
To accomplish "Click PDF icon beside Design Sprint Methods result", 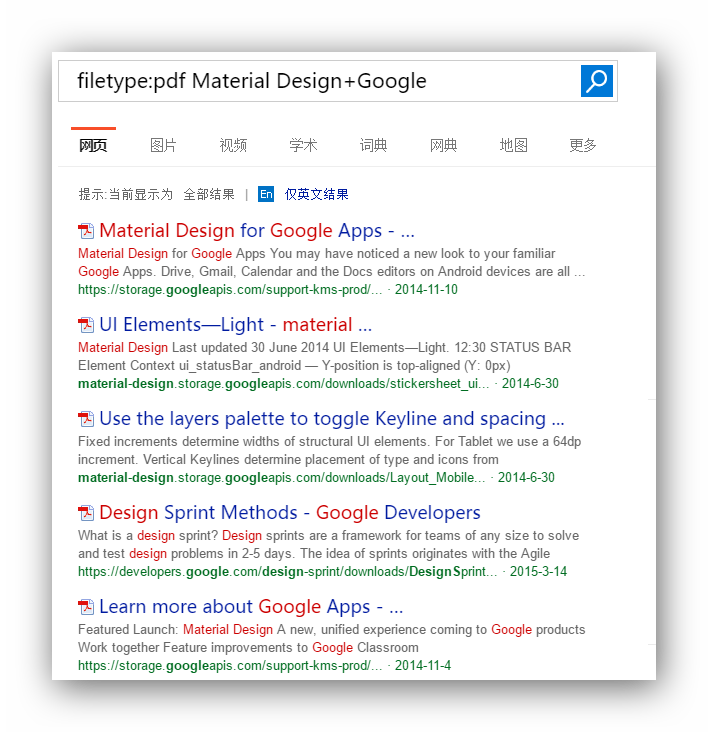I will click(86, 513).
